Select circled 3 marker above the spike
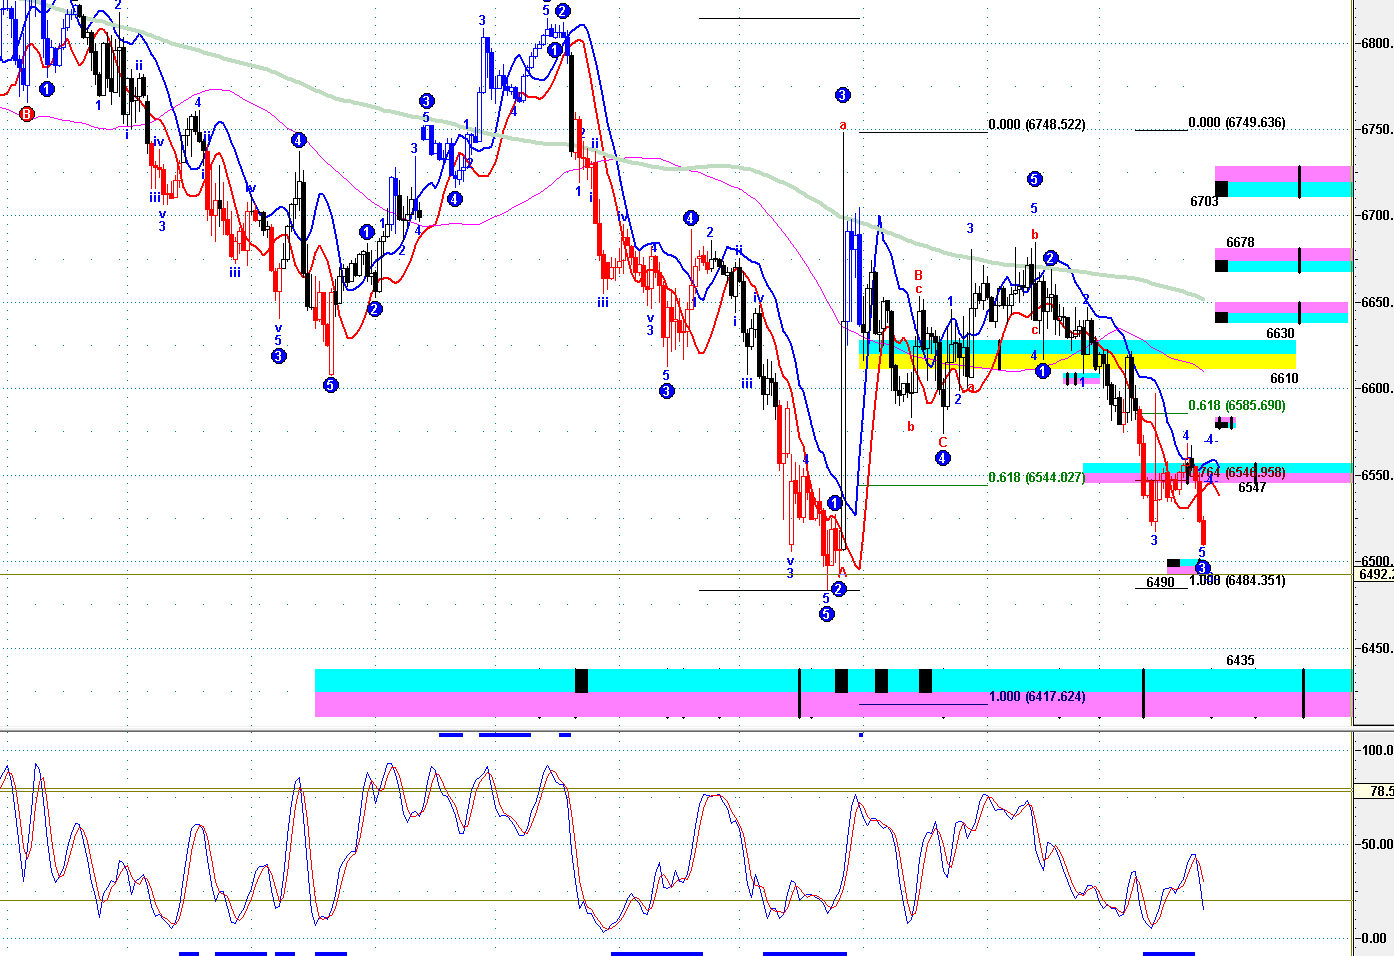The image size is (1394, 956). click(842, 95)
